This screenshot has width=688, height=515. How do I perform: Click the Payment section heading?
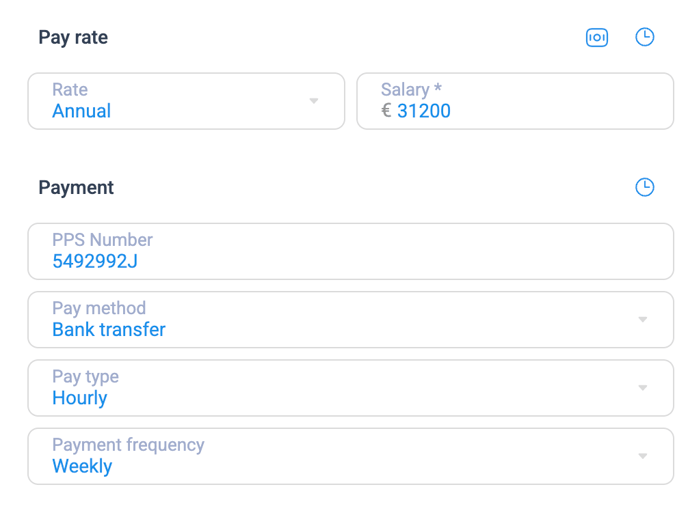(76, 188)
